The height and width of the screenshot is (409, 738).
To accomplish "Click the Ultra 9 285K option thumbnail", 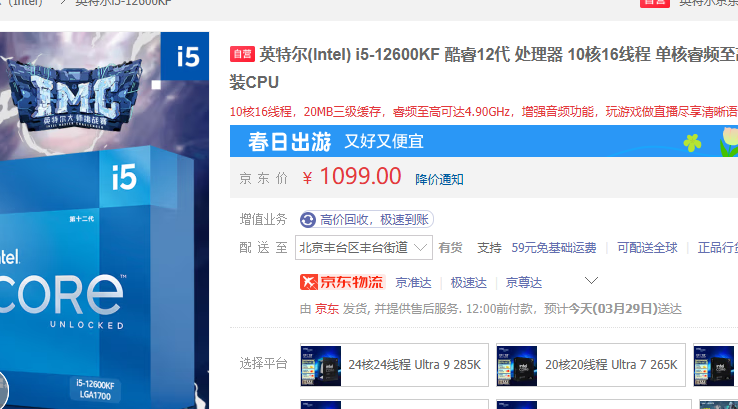I will coord(321,366).
